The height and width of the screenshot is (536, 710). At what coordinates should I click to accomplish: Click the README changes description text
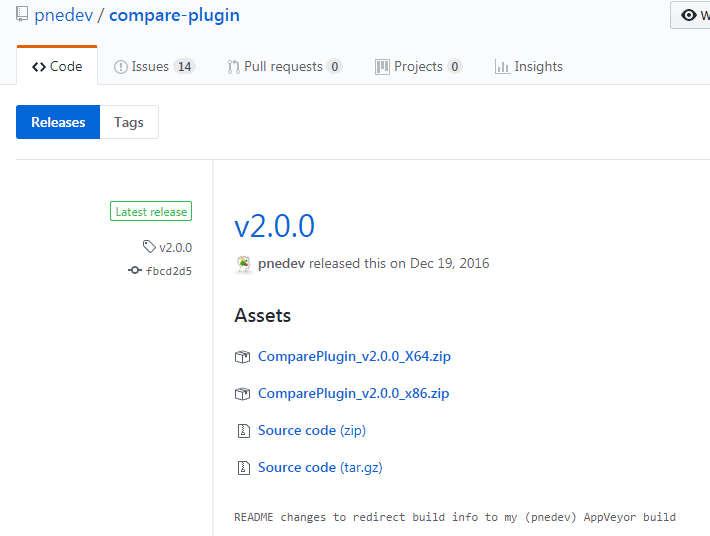point(455,517)
